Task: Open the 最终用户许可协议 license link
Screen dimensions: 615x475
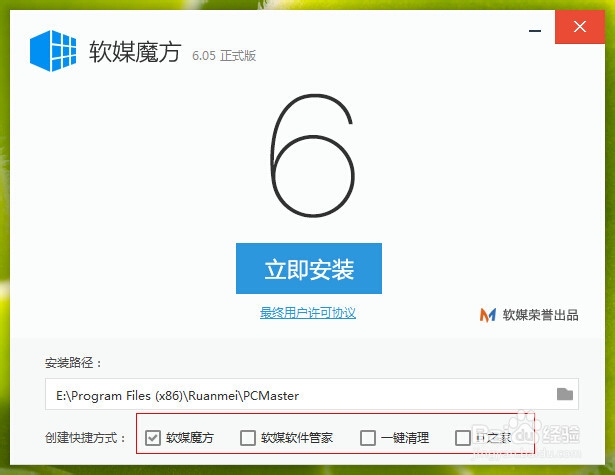Action: pos(308,313)
